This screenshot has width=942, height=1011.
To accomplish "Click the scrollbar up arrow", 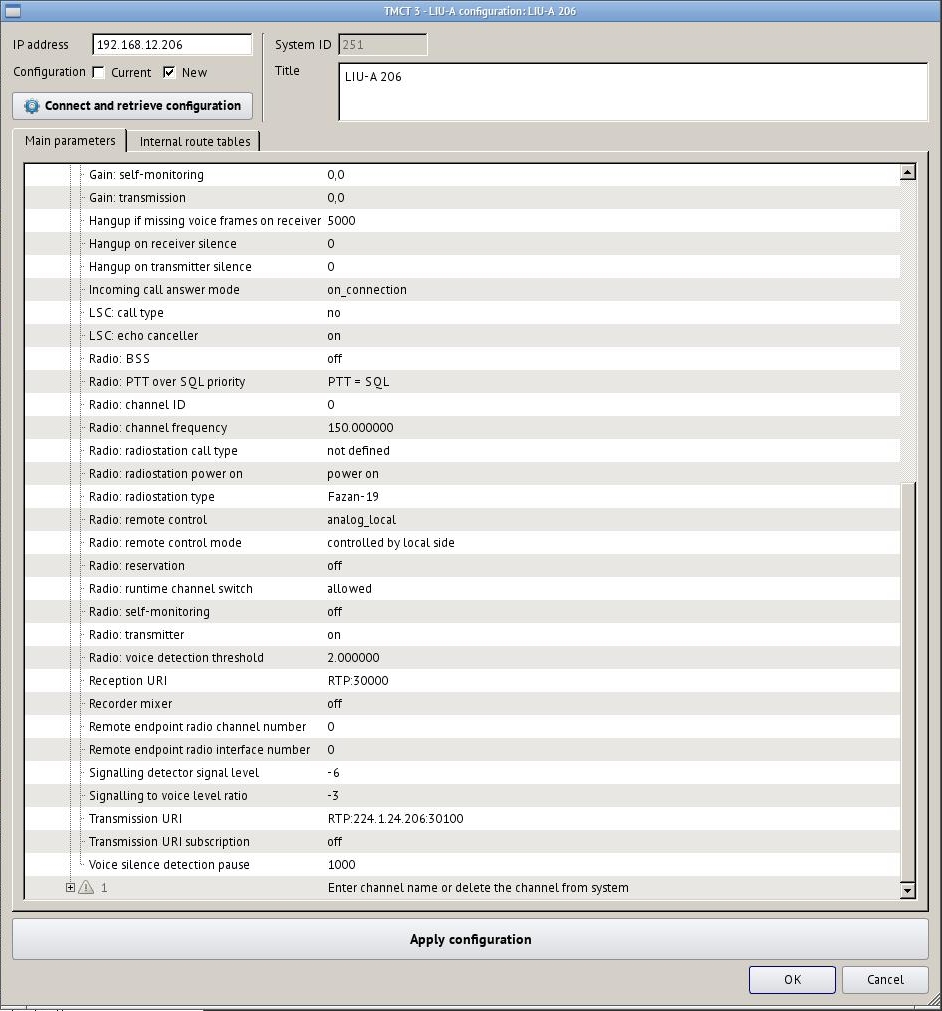I will (x=908, y=172).
